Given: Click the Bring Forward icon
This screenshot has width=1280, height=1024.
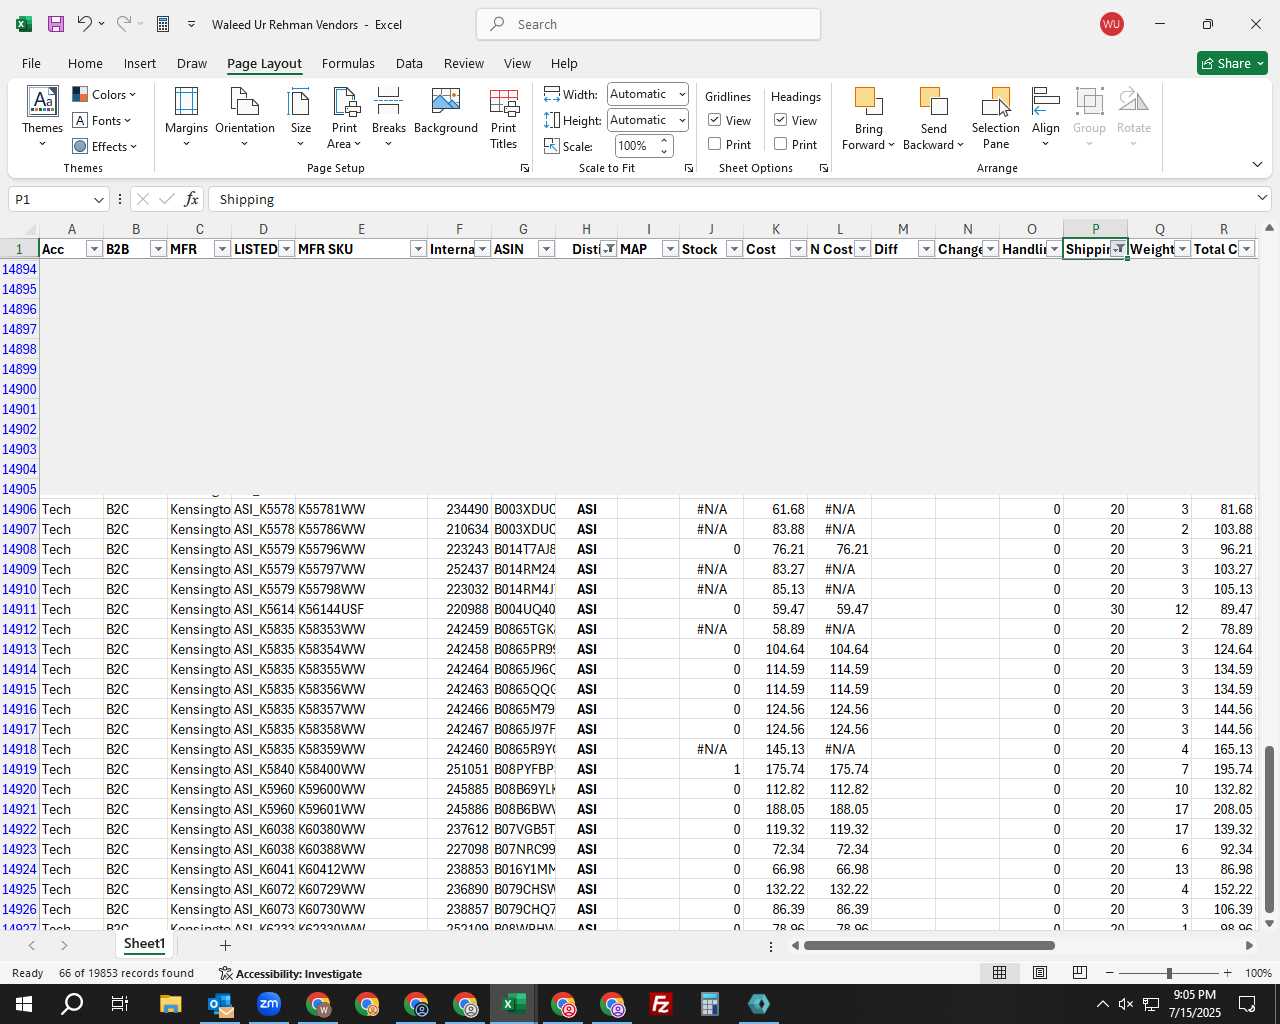Looking at the screenshot, I should pos(868,103).
